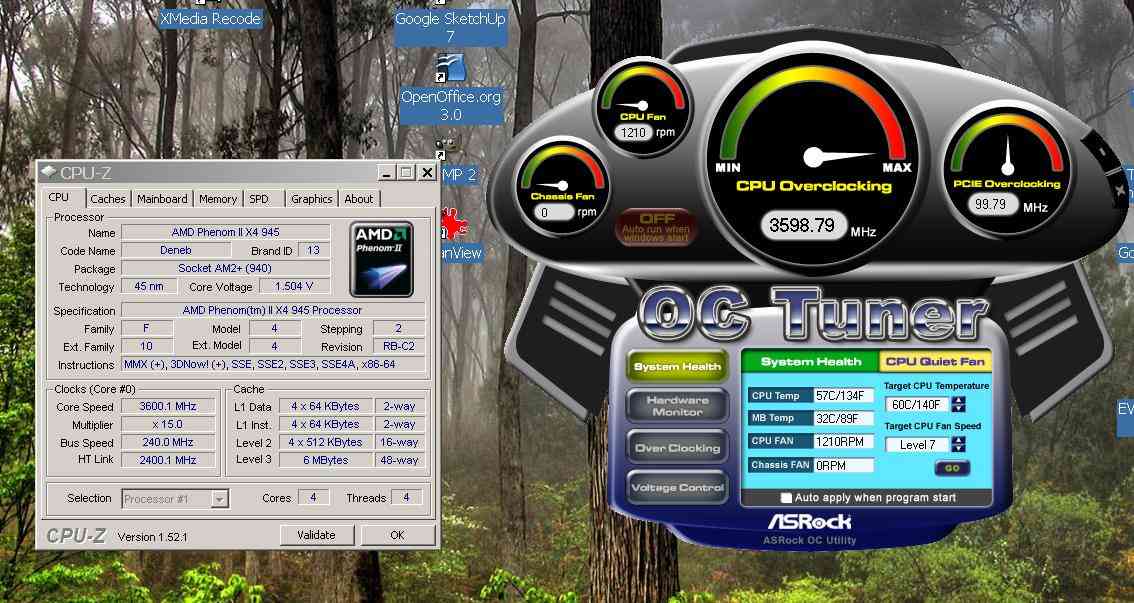
Task: Click the Chassis Fan gauge
Action: pyautogui.click(x=562, y=186)
